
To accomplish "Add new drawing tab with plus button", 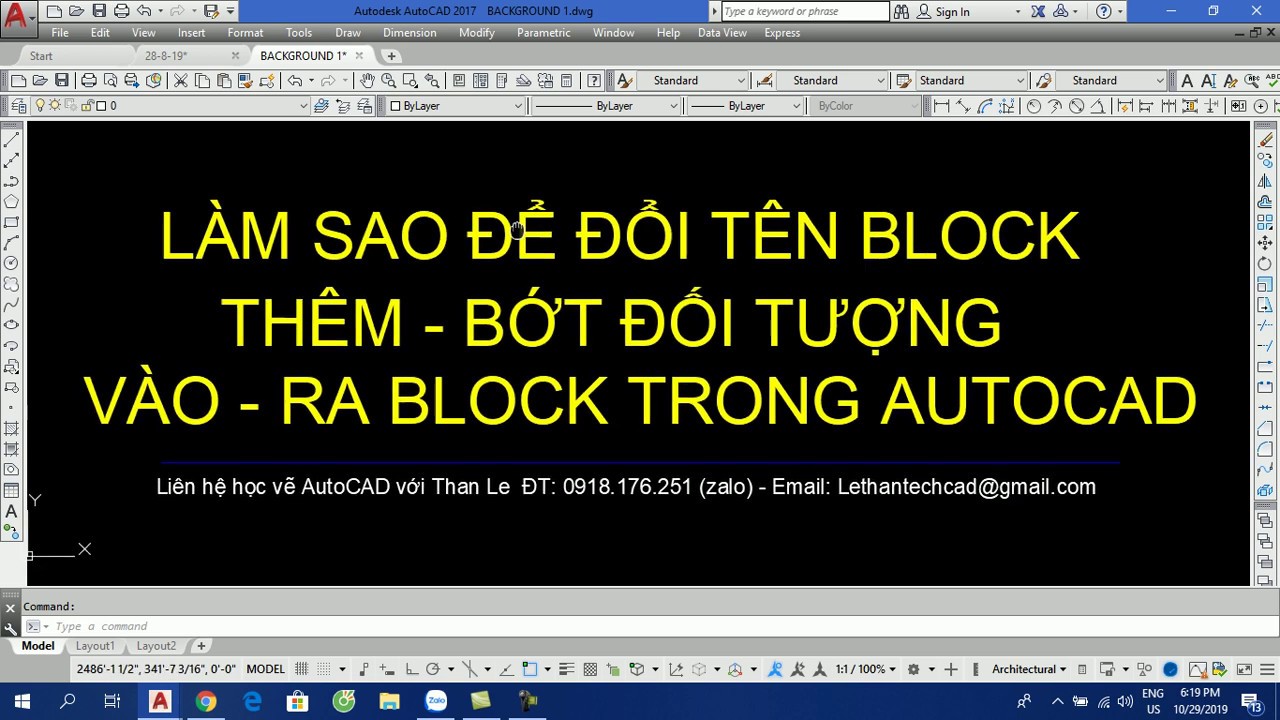I will point(392,56).
